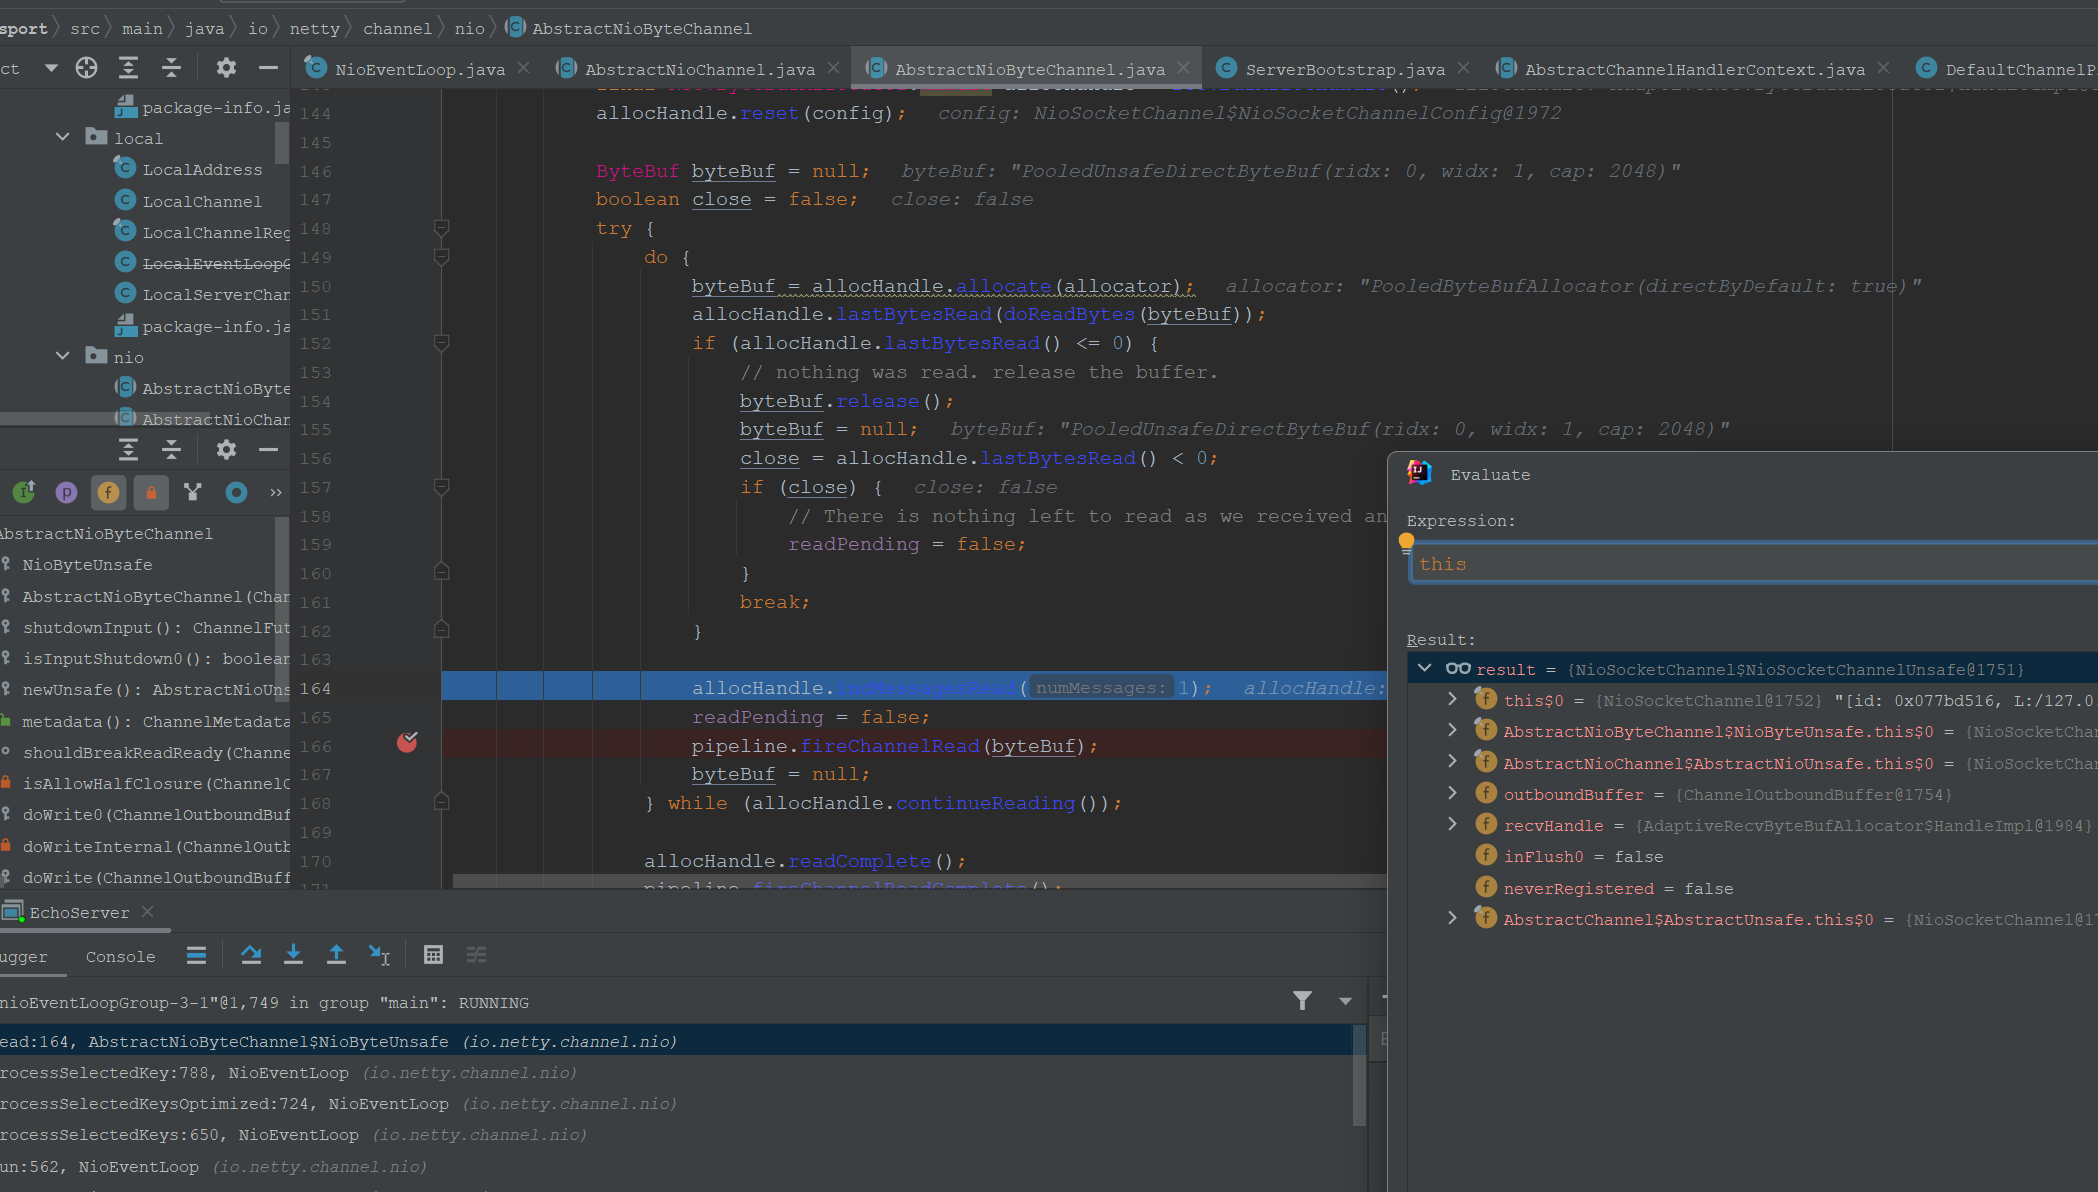Switch to NioEventLoop.java editor tab
Screen dimensions: 2098x1192
419,69
